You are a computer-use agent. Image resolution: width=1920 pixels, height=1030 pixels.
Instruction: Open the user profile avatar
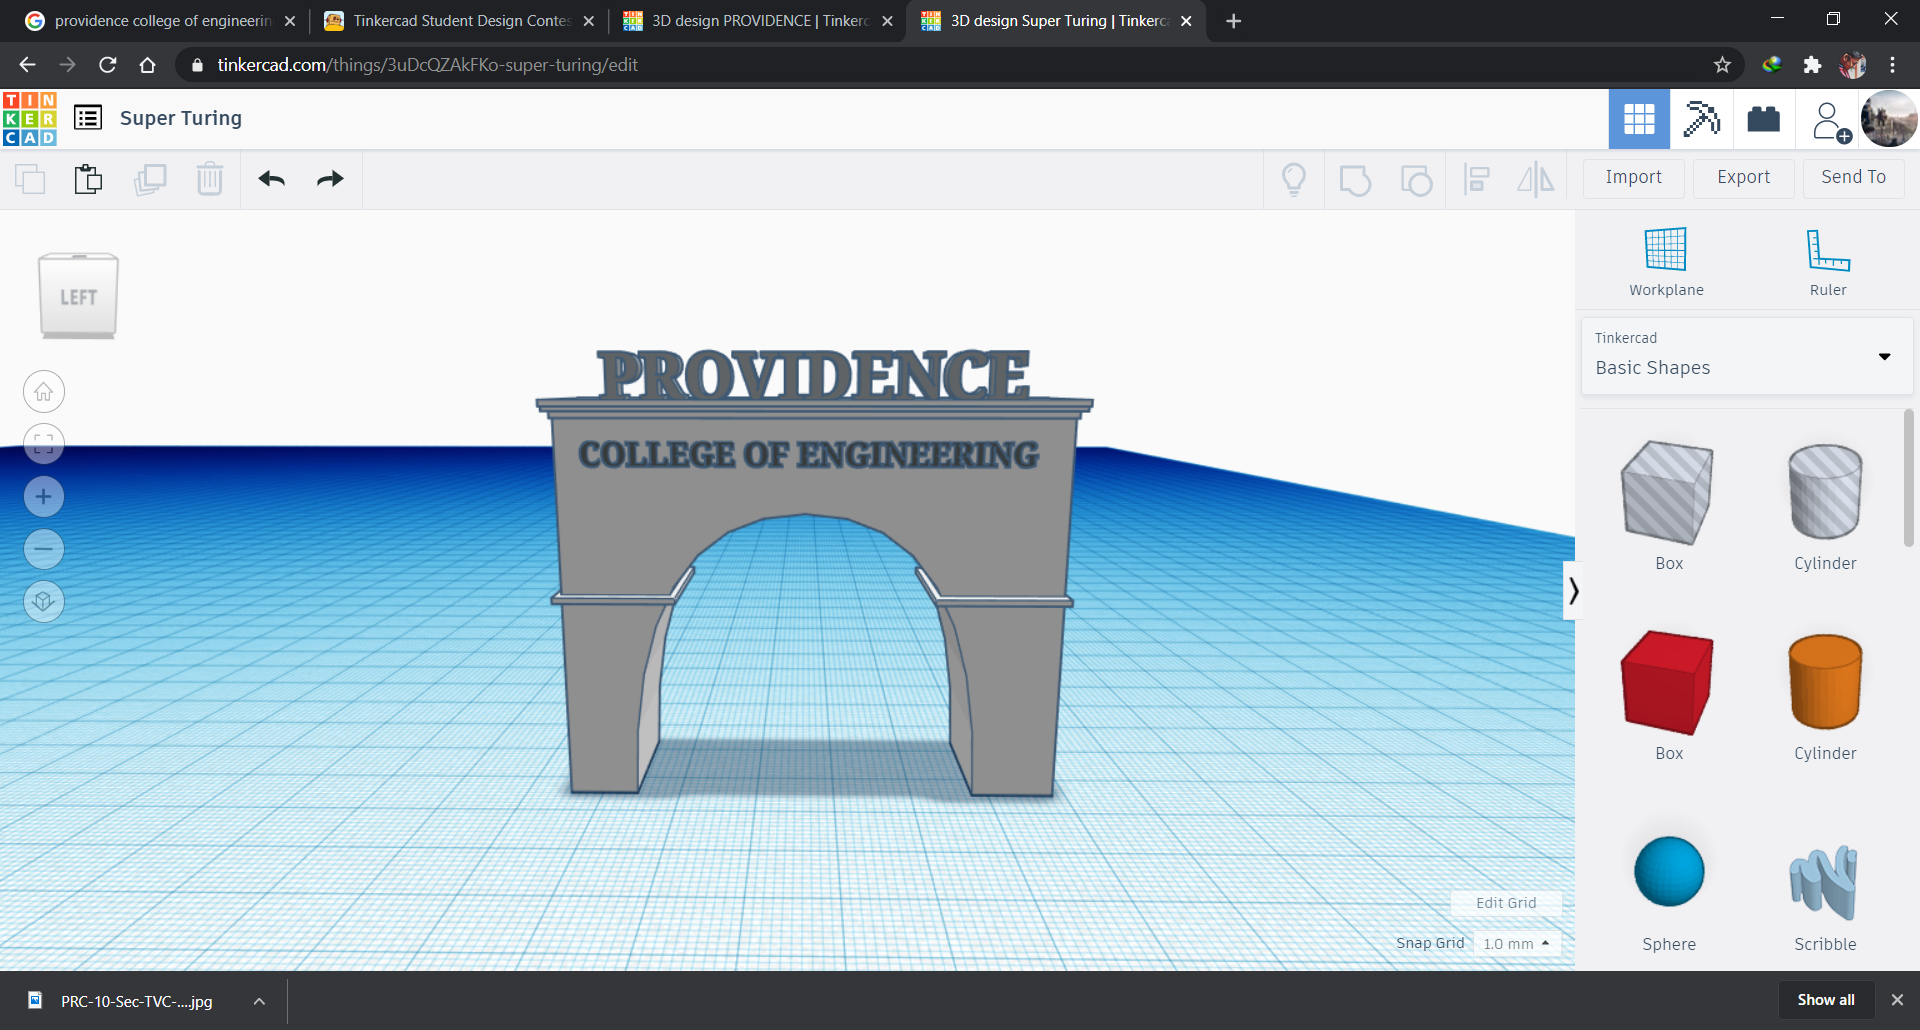click(1889, 119)
